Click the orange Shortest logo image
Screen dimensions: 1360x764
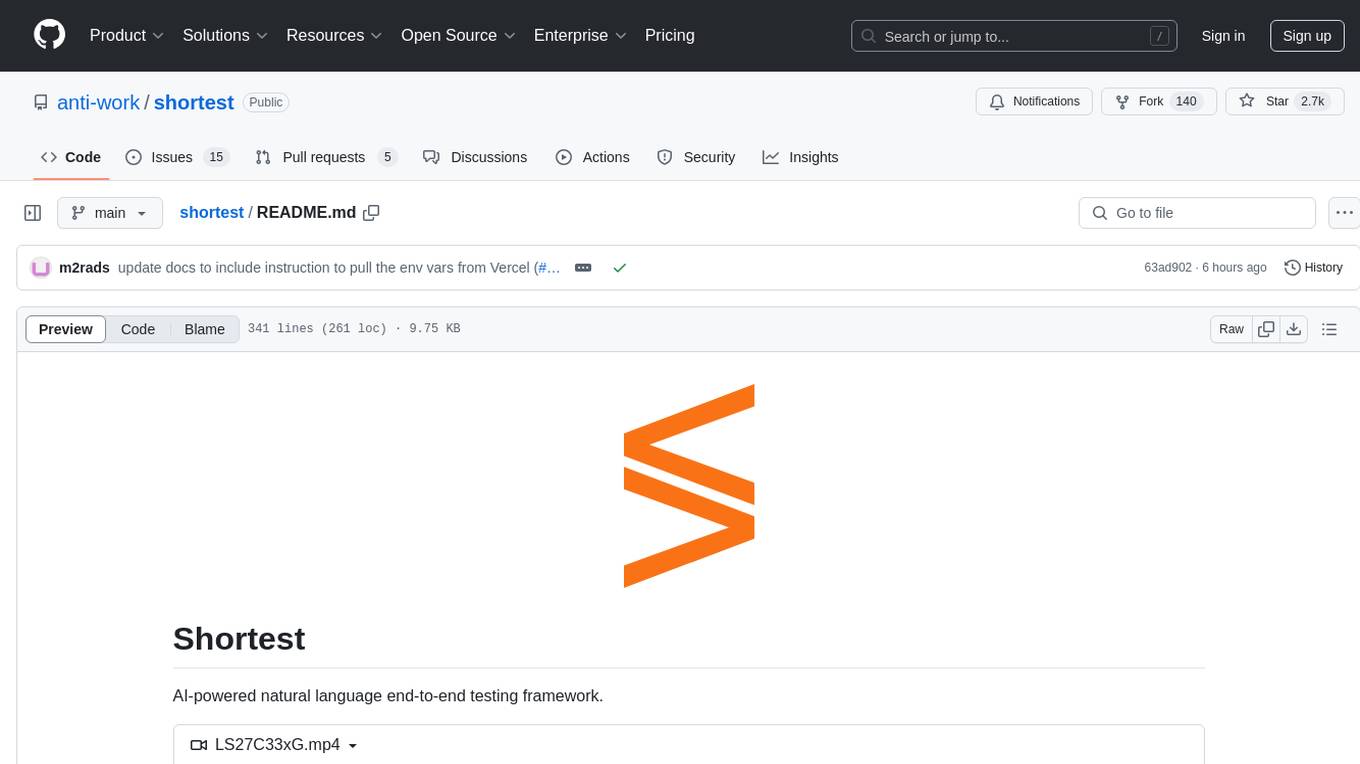click(x=689, y=485)
